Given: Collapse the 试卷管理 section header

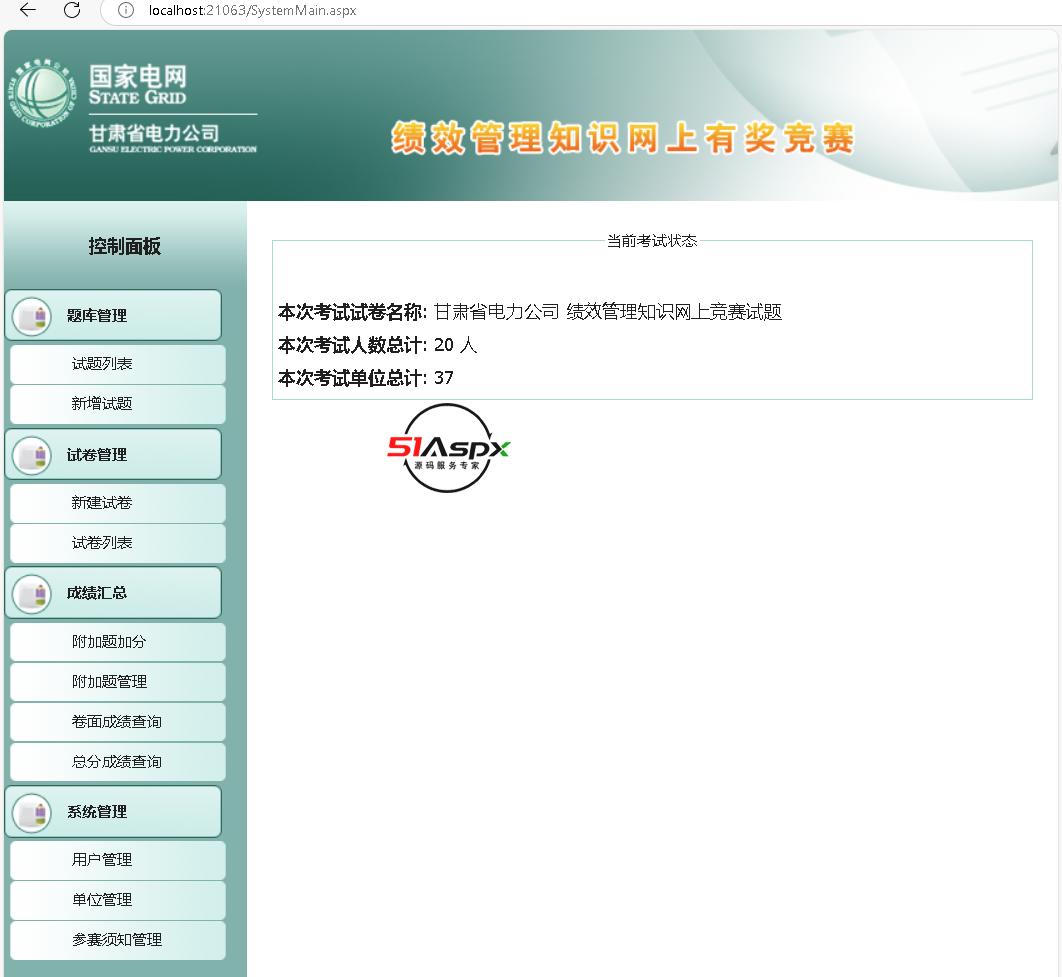Looking at the screenshot, I should coord(113,454).
